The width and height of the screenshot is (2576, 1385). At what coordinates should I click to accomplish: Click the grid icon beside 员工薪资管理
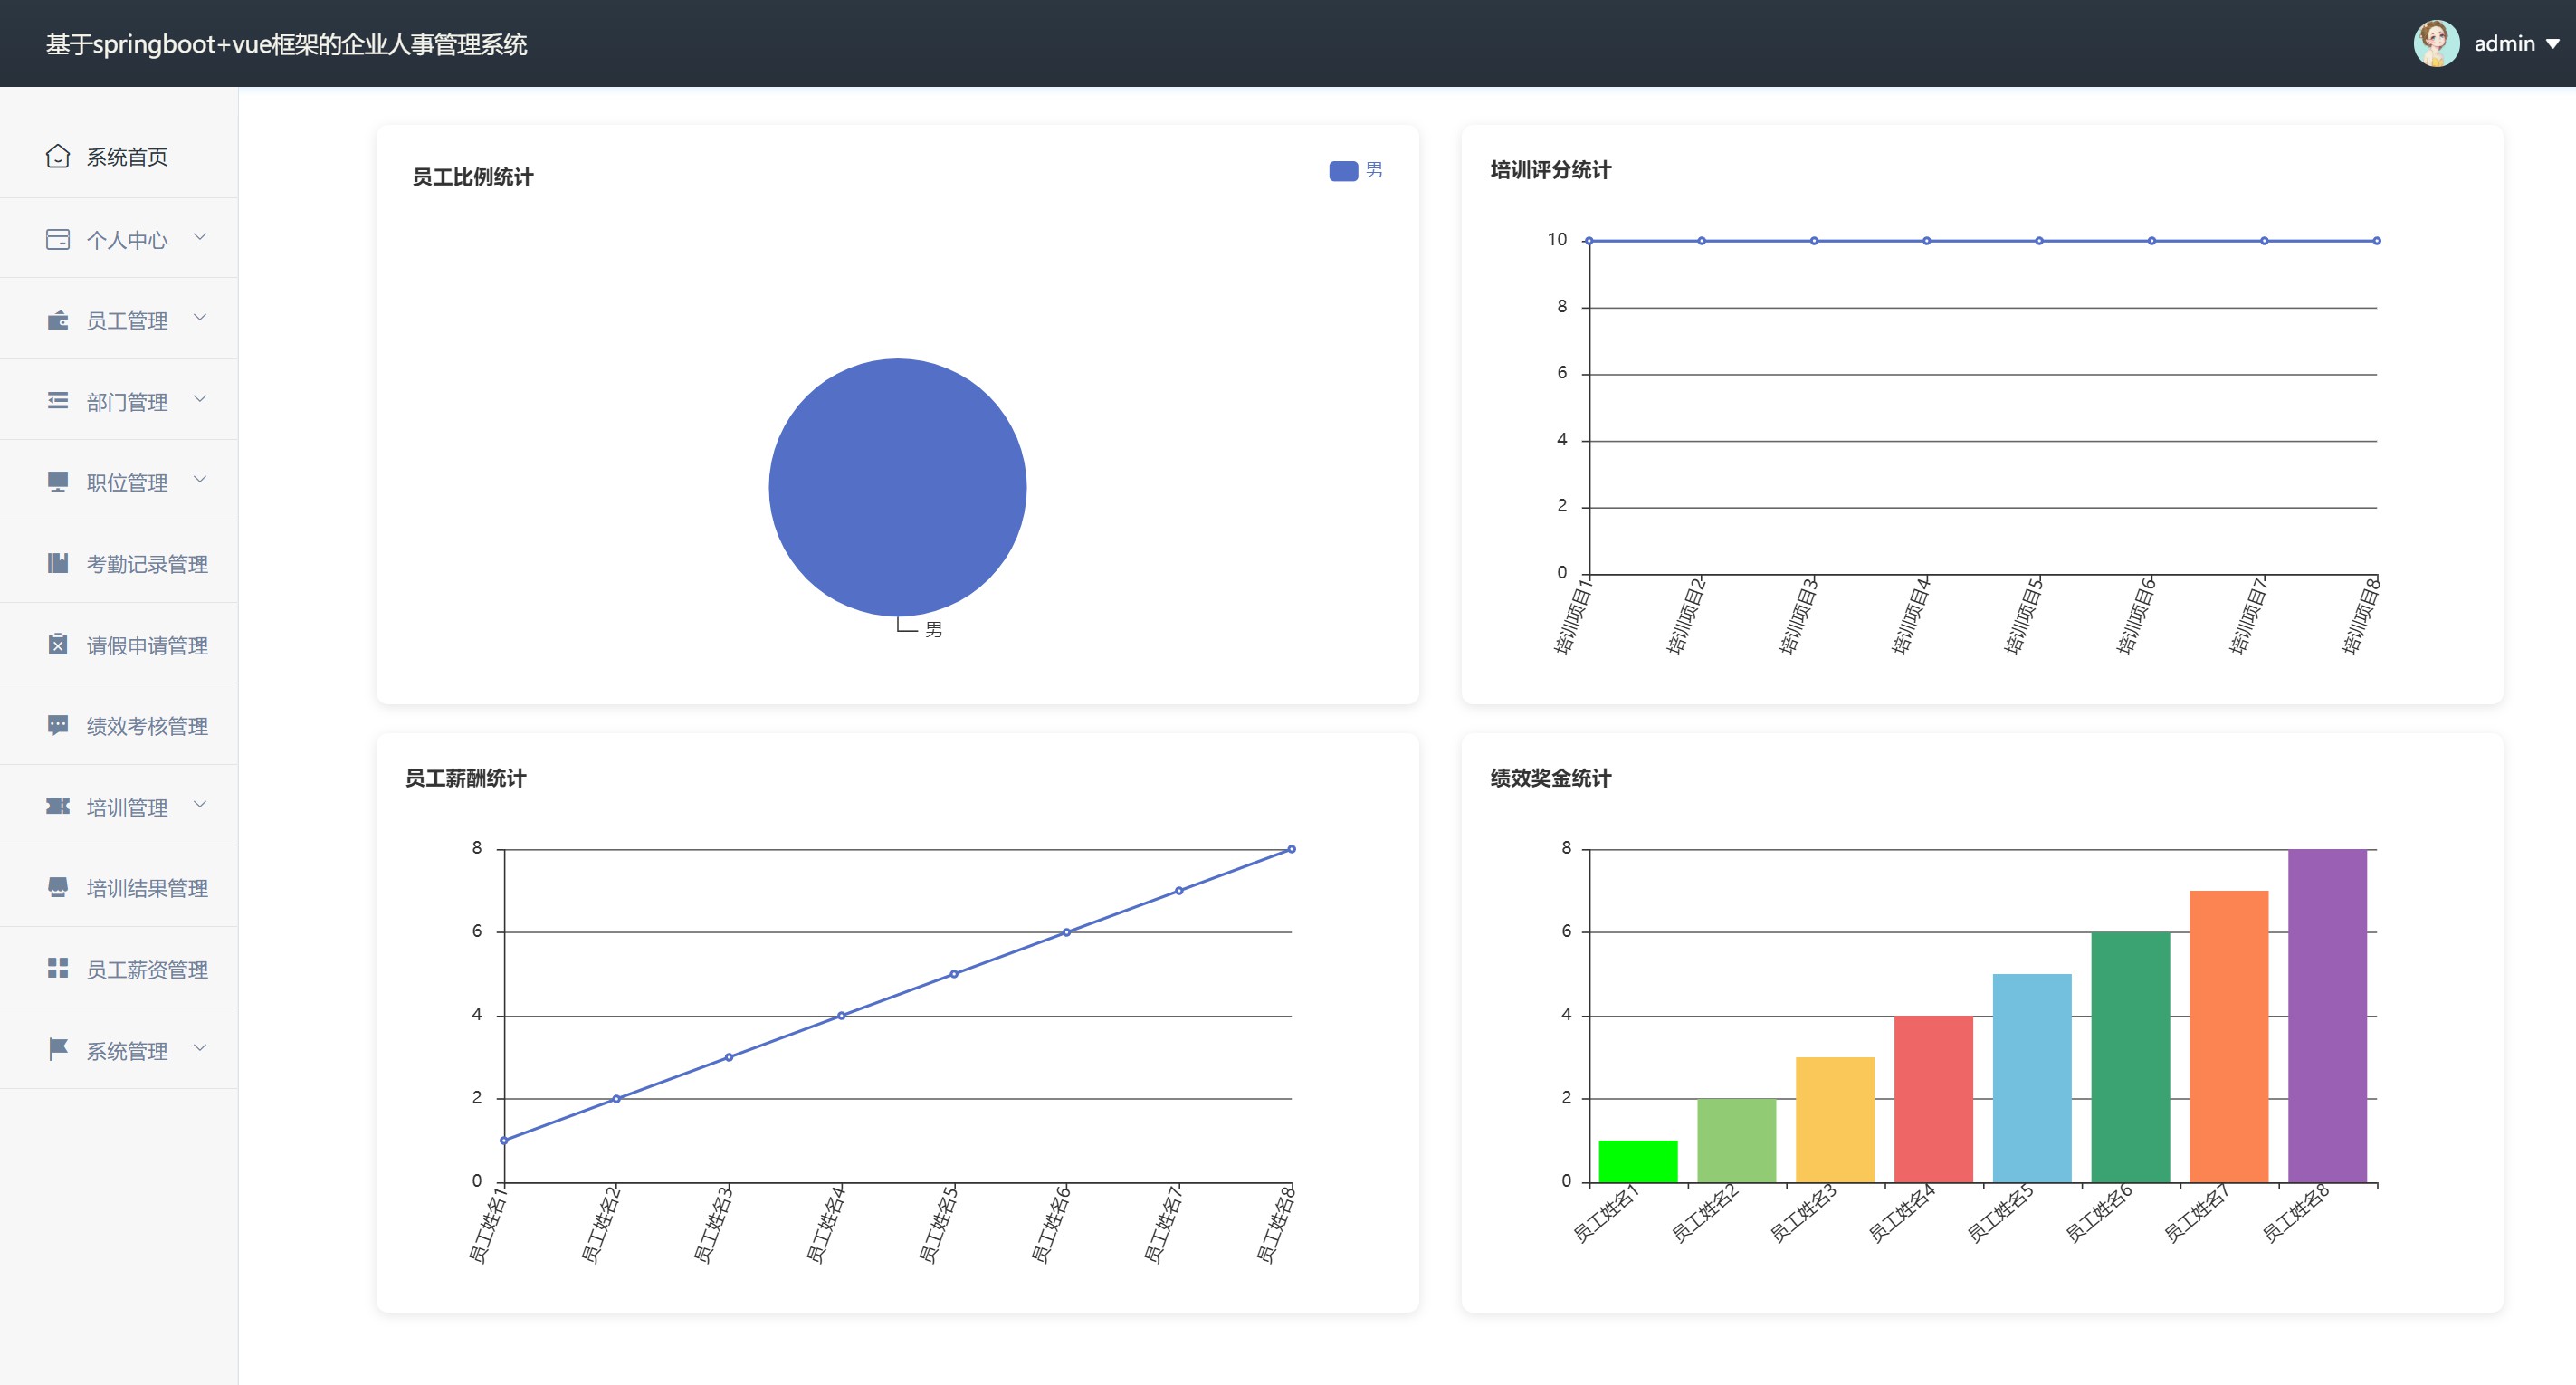58,968
